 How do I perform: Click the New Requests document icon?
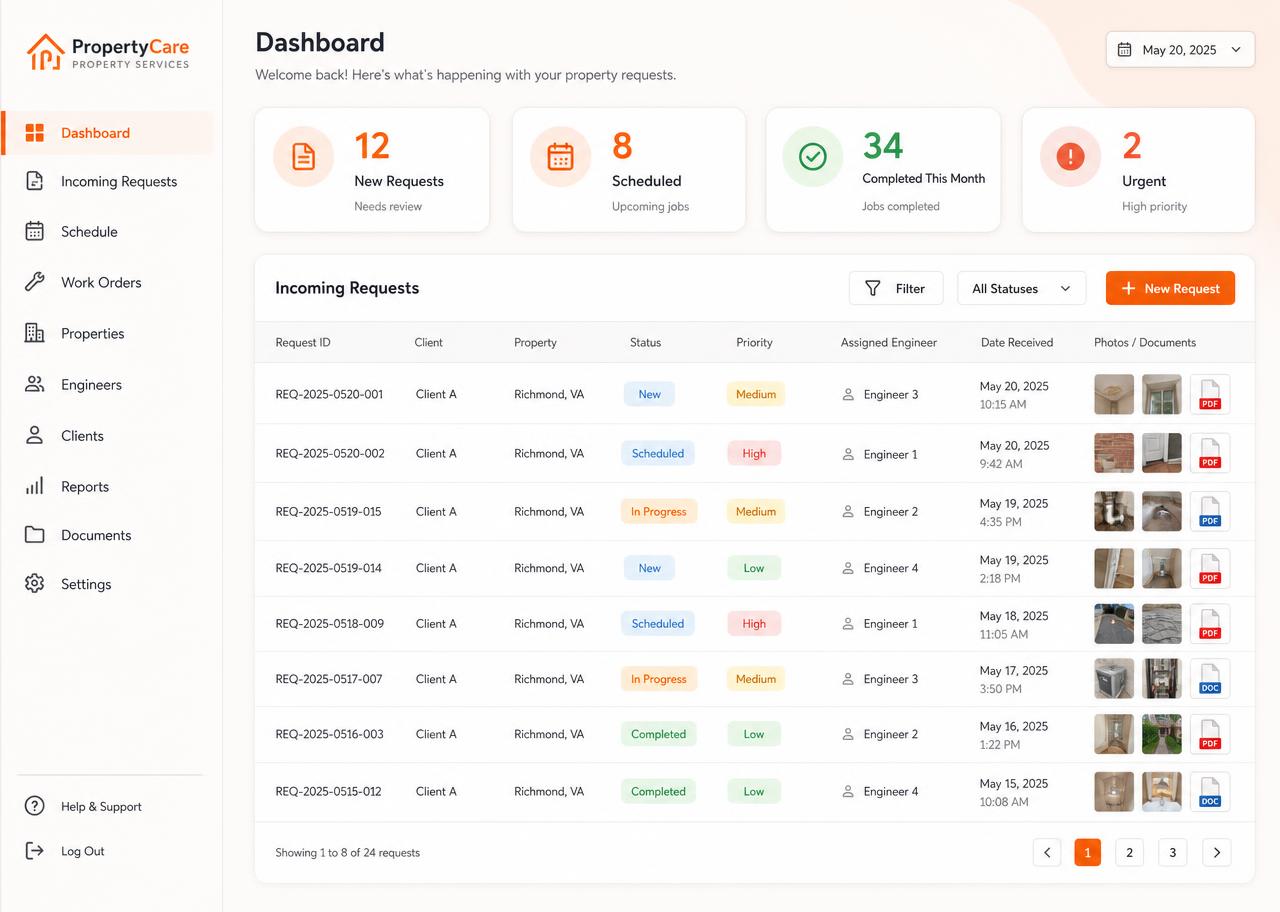pyautogui.click(x=303, y=157)
